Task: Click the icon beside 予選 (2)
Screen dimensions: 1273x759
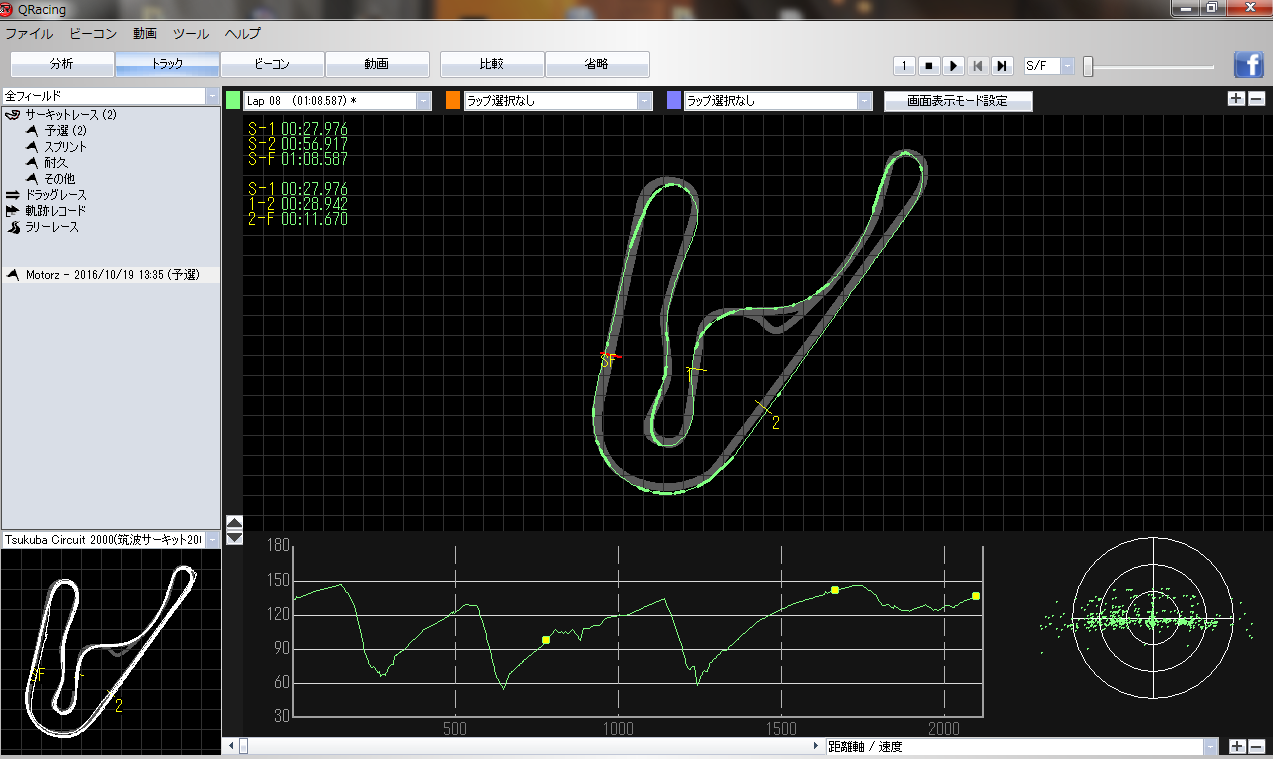Action: [x=32, y=131]
